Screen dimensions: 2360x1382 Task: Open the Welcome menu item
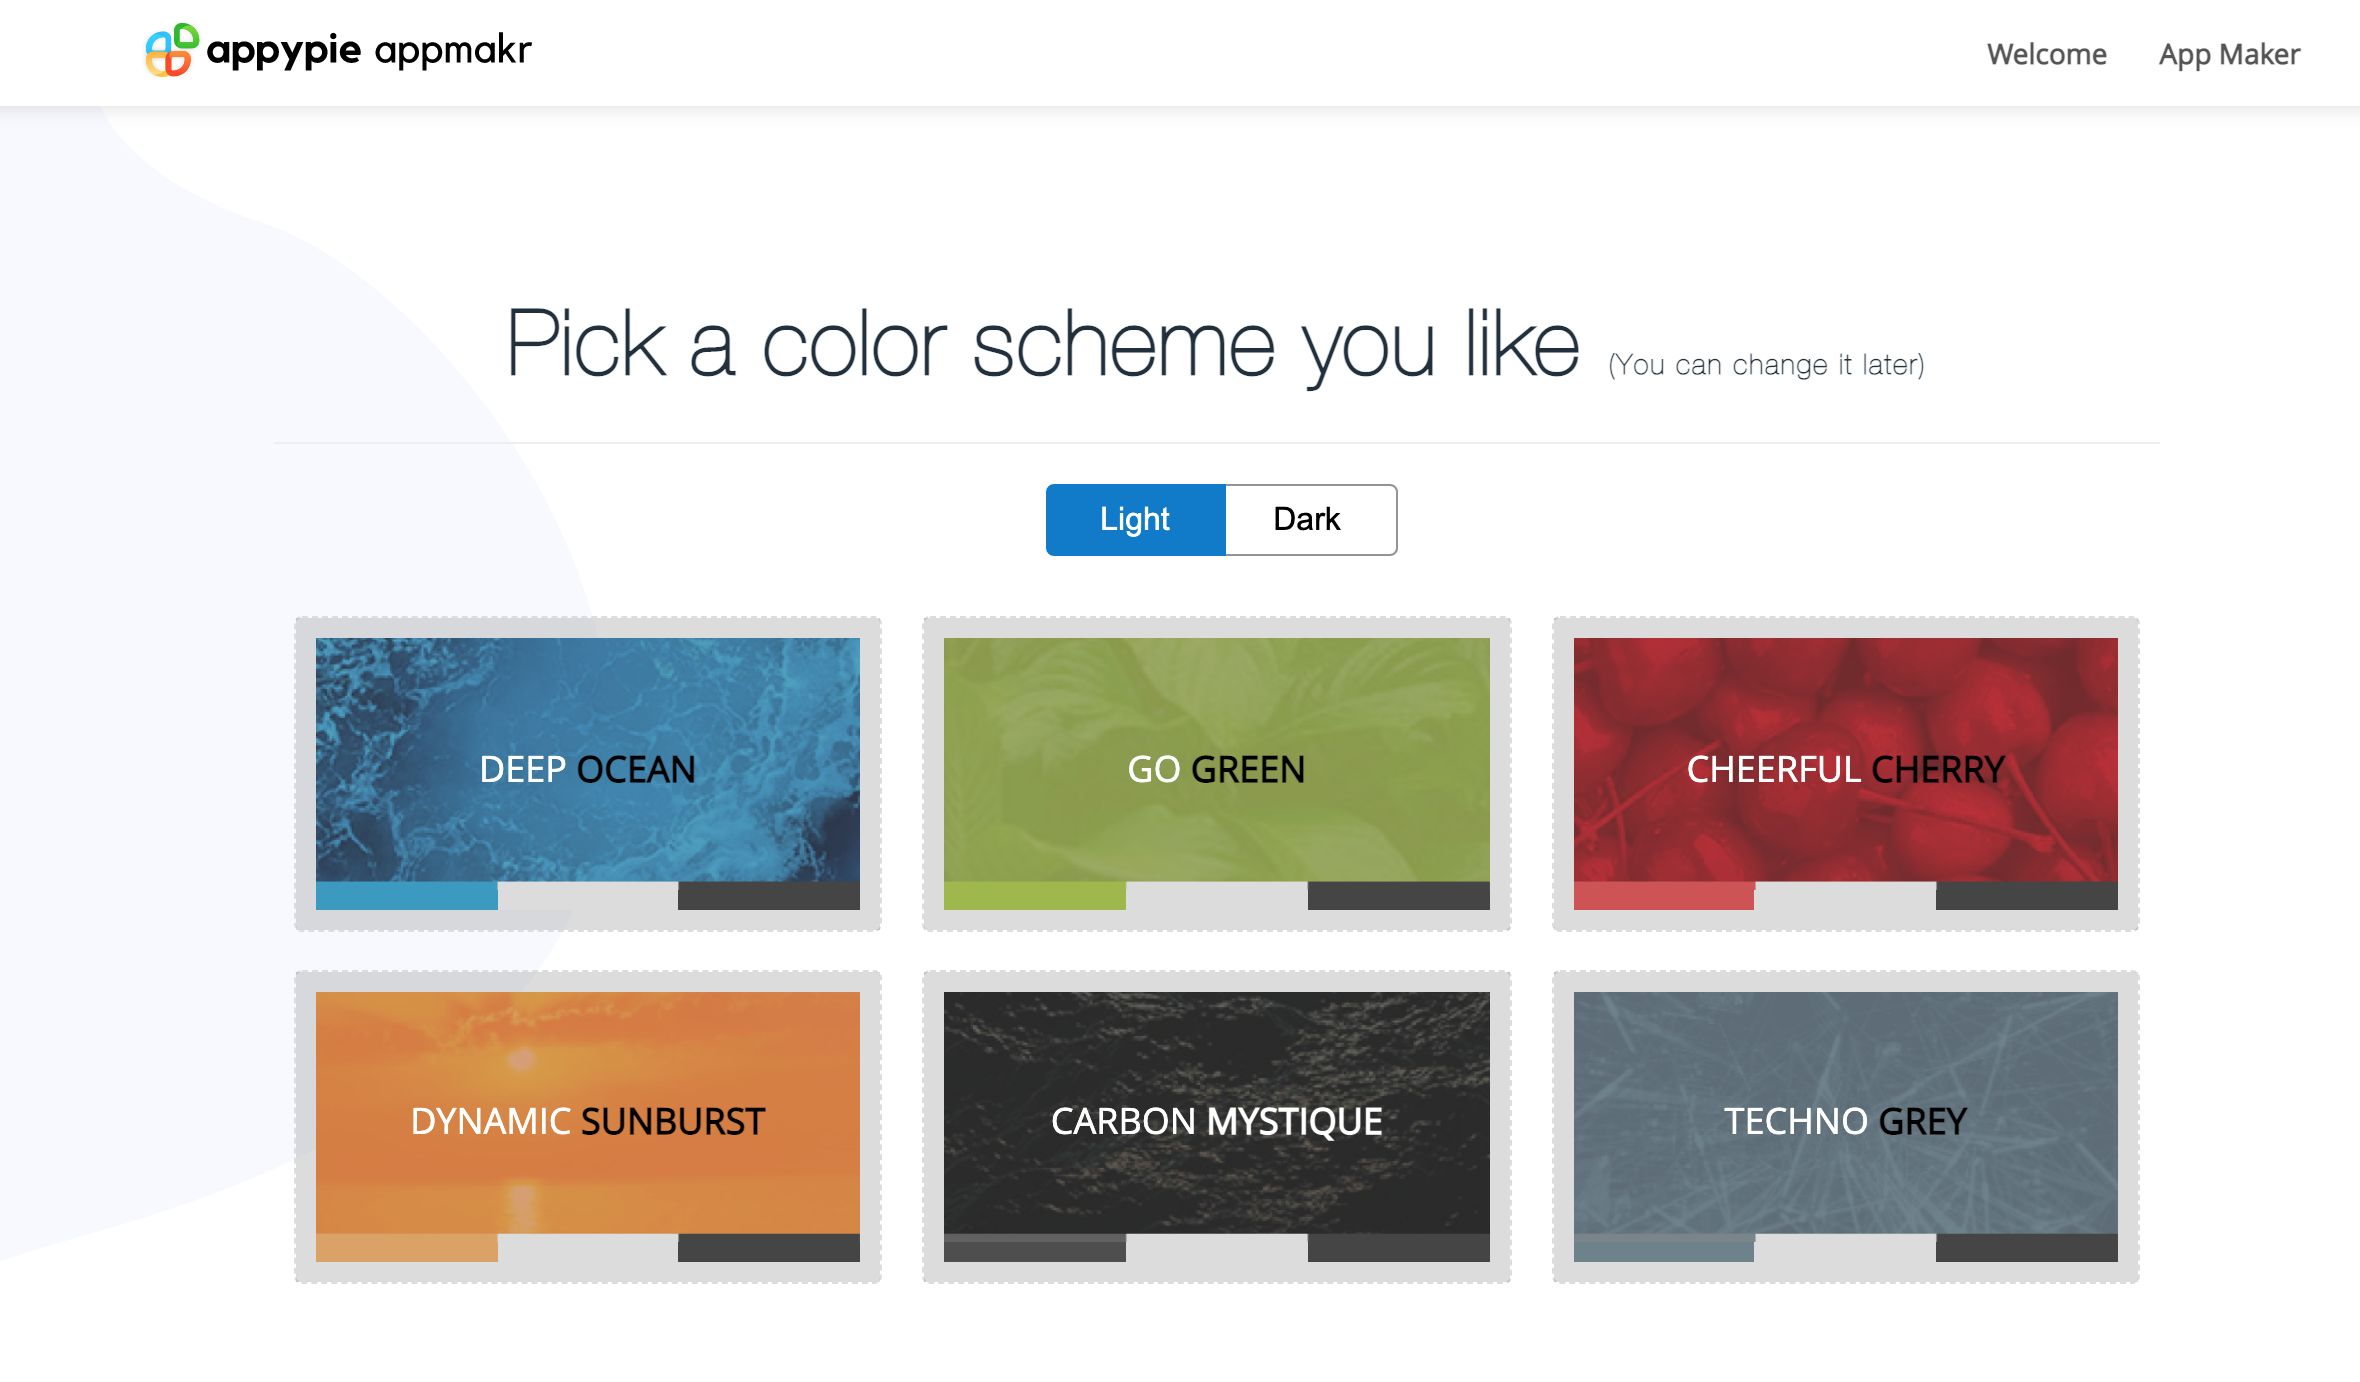click(2046, 54)
